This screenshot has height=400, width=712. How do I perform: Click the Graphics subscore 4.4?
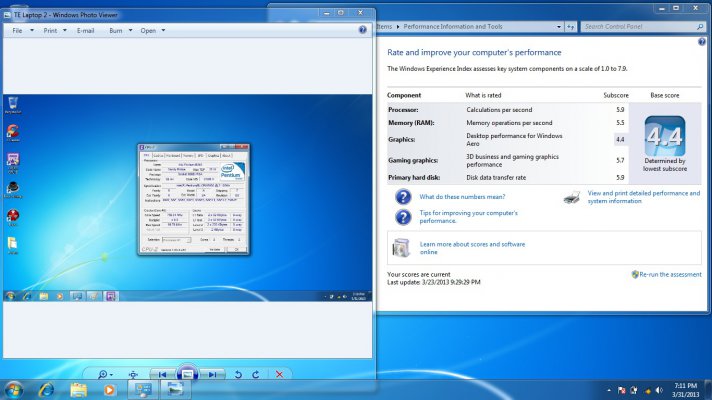620,139
